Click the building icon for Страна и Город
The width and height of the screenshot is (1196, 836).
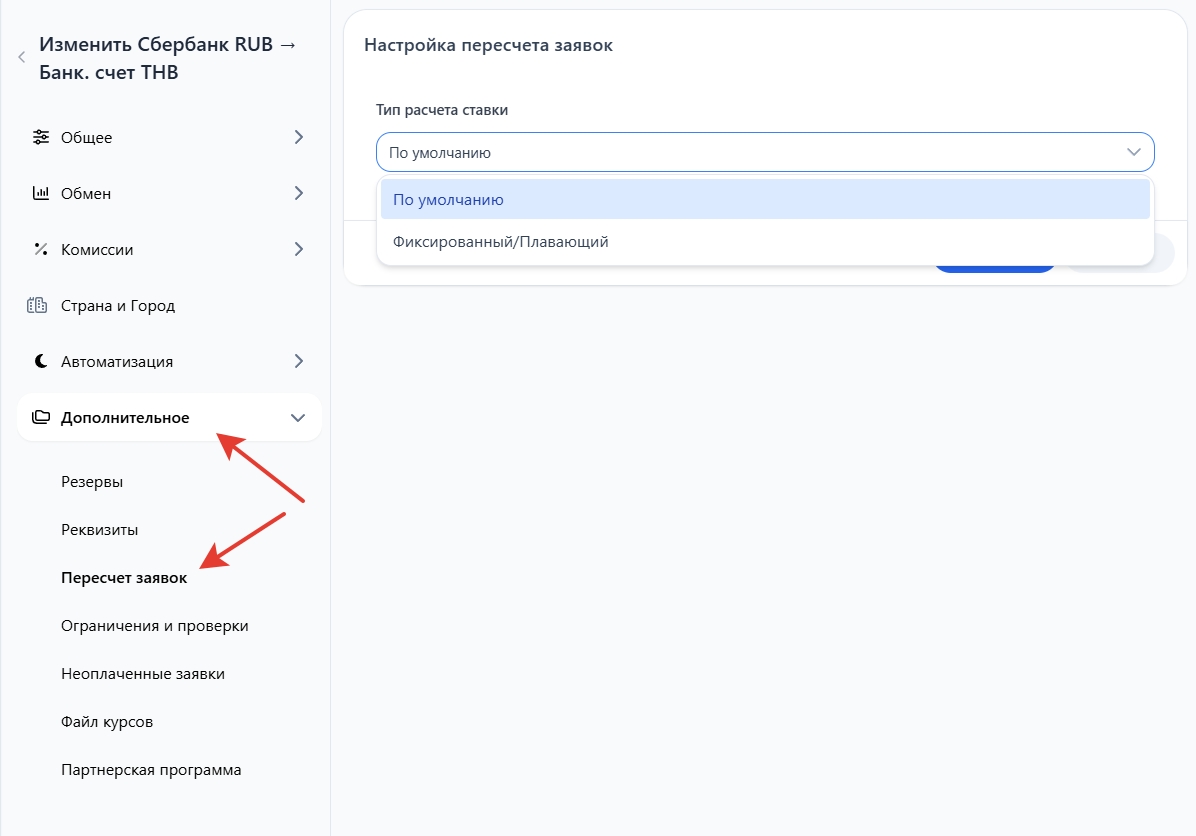pyautogui.click(x=37, y=305)
